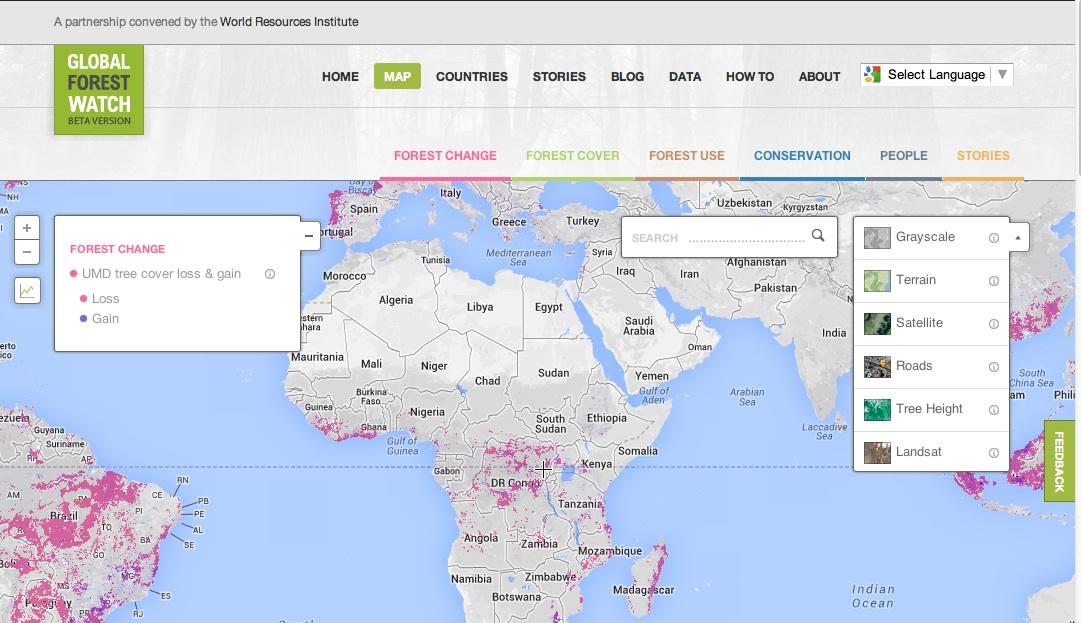This screenshot has width=1081, height=623.
Task: Open the Select Language dropdown
Action: pyautogui.click(x=936, y=75)
